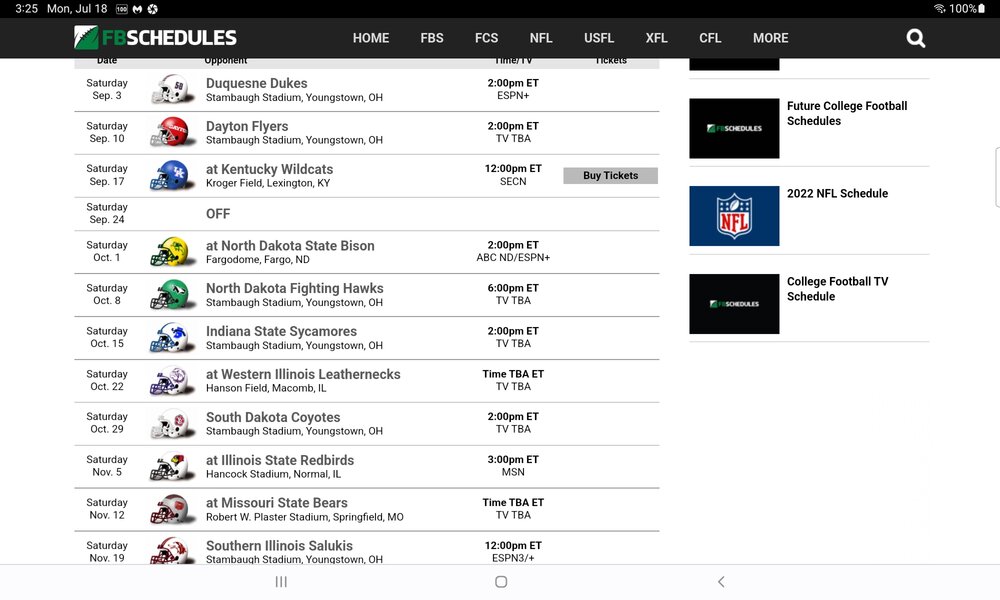
Task: Click the South Dakota Coyotes helmet
Action: [x=172, y=423]
